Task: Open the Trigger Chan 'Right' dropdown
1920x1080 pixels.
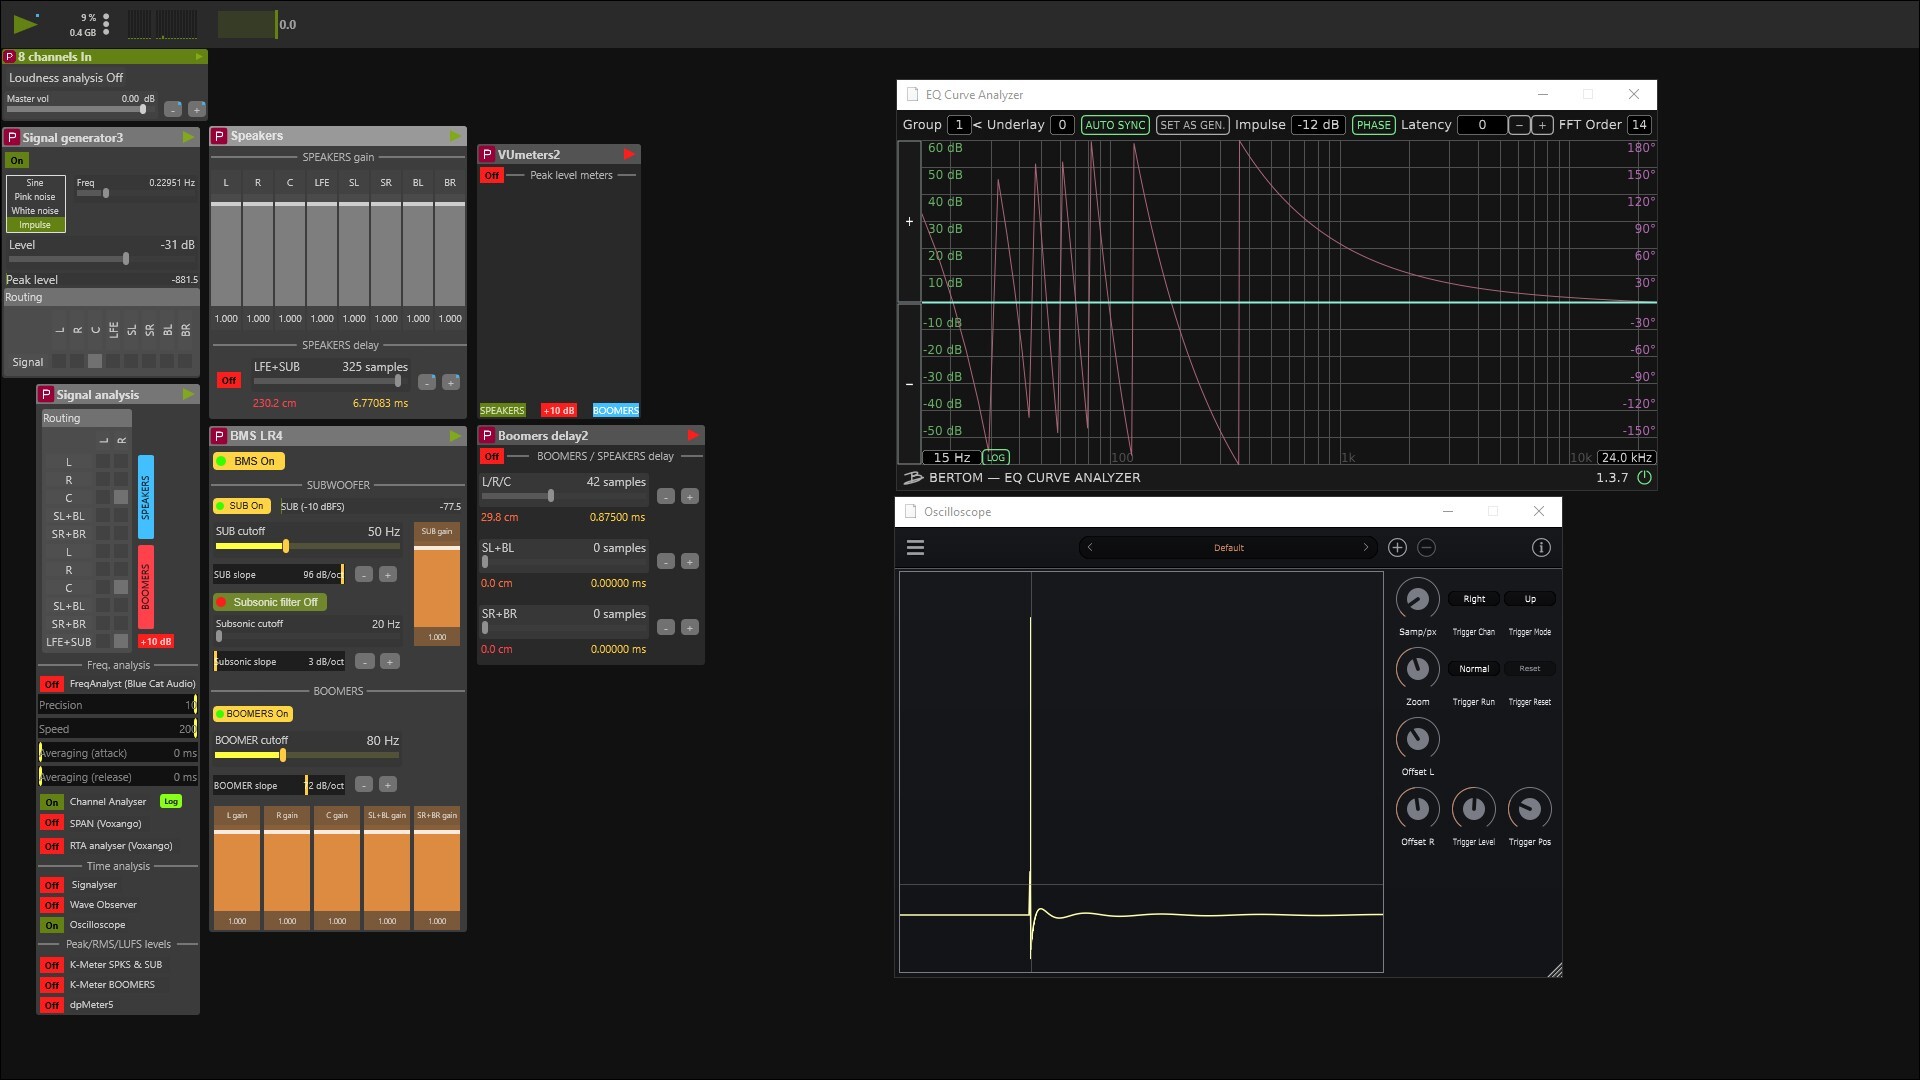Action: tap(1474, 599)
